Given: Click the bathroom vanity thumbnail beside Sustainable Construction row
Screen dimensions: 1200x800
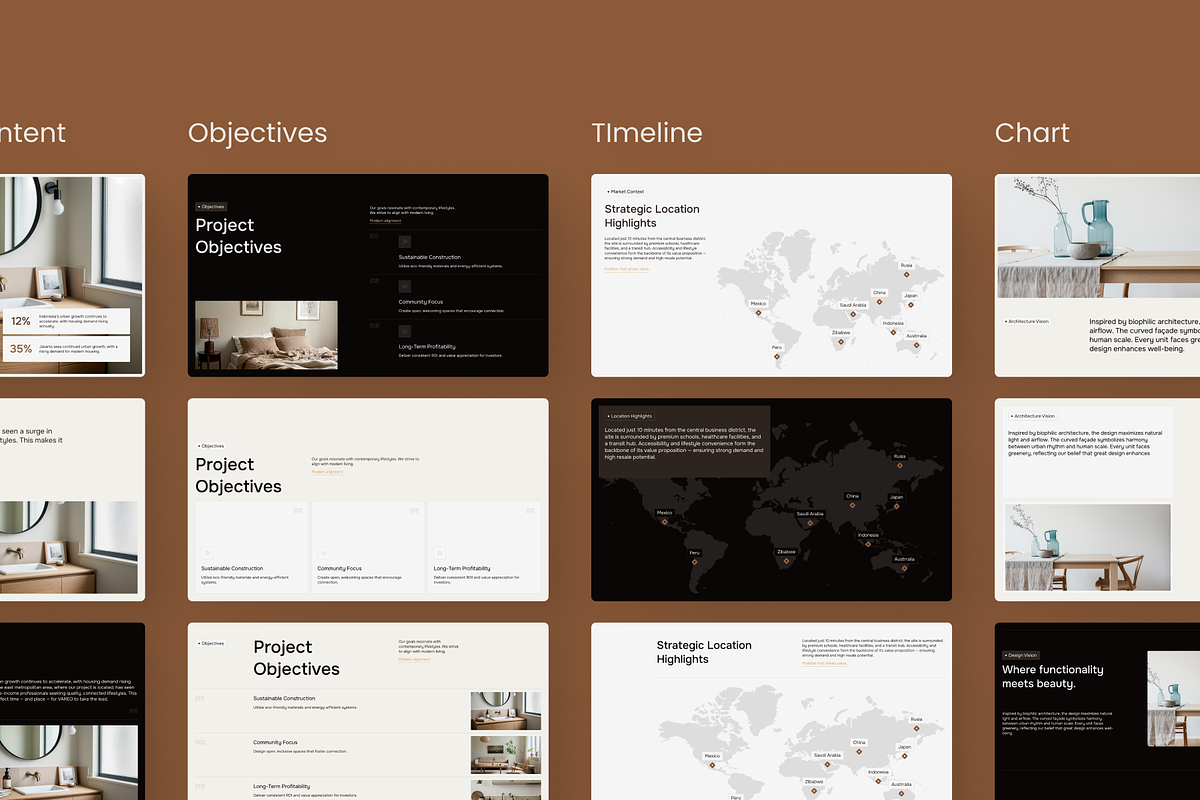Looking at the screenshot, I should tap(506, 711).
